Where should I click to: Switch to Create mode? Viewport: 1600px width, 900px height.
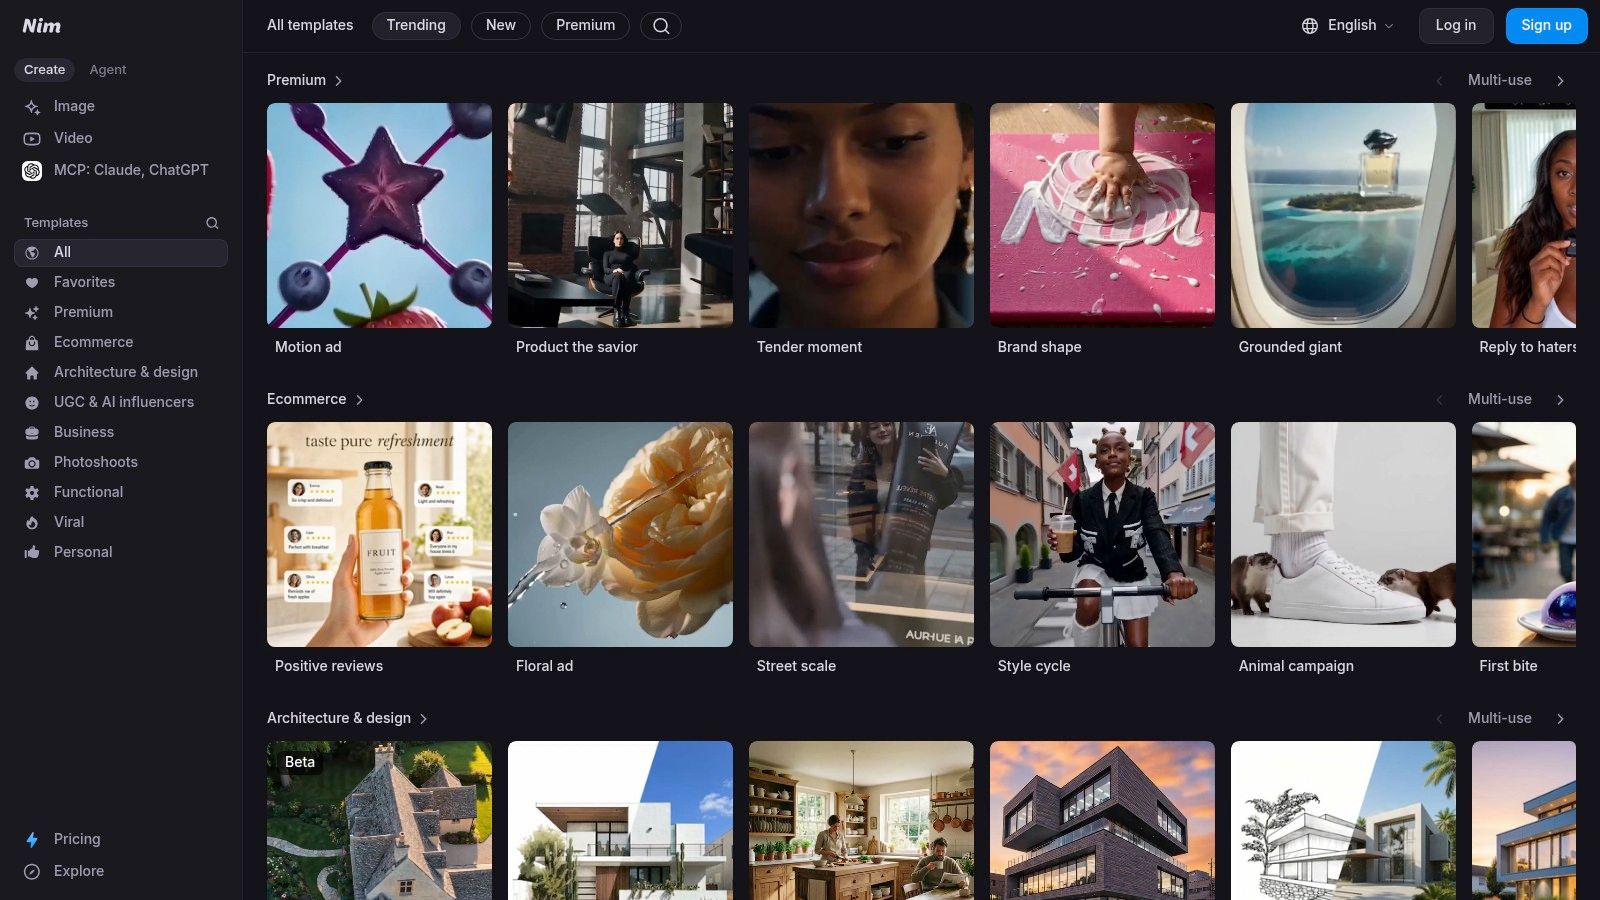[44, 70]
